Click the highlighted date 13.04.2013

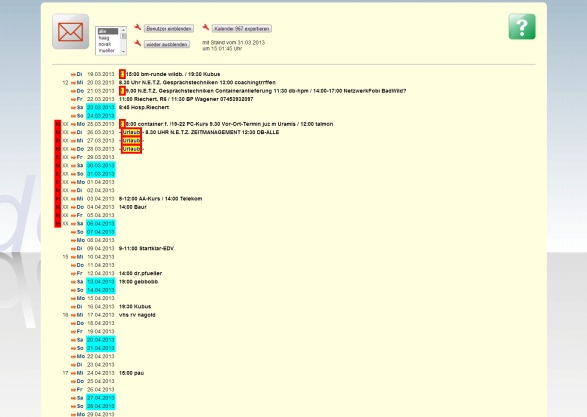(x=101, y=281)
